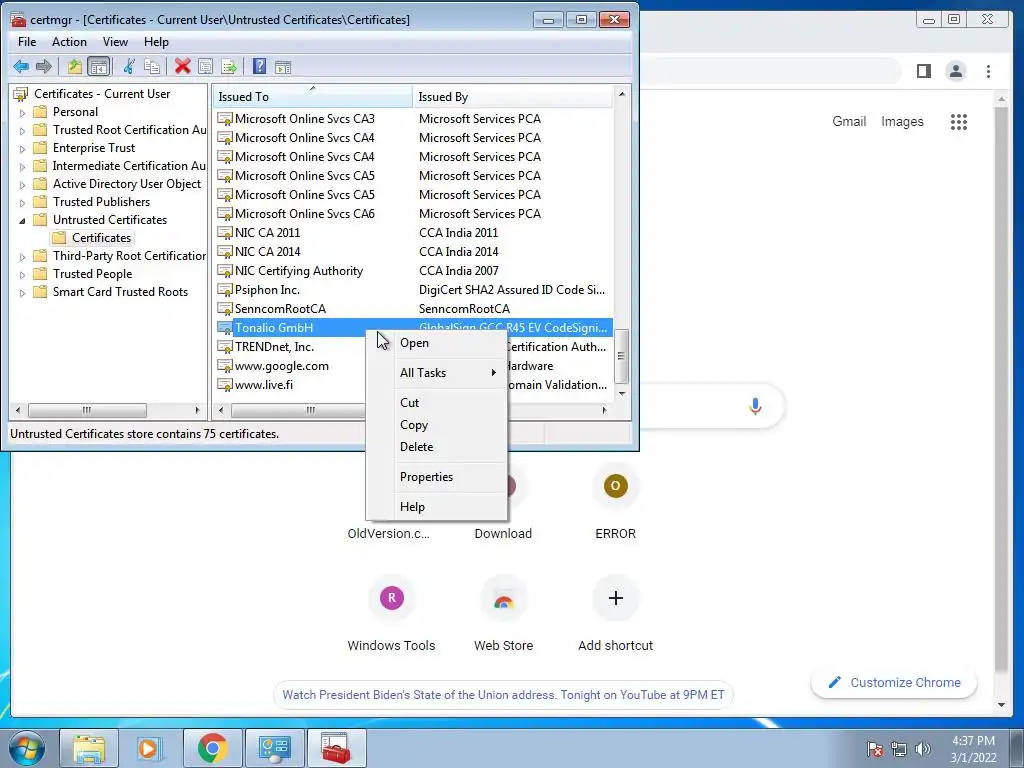Switch to Chrome from the taskbar

(x=212, y=748)
